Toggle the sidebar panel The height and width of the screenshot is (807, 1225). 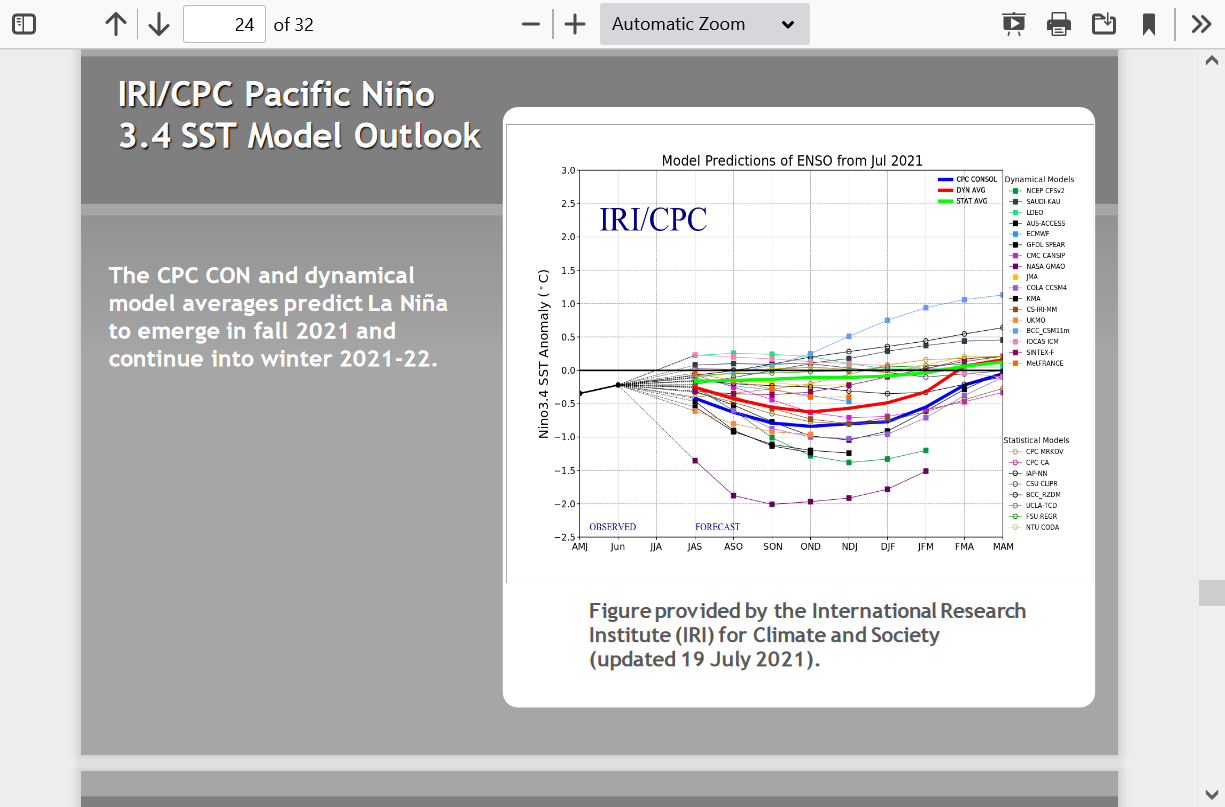24,24
